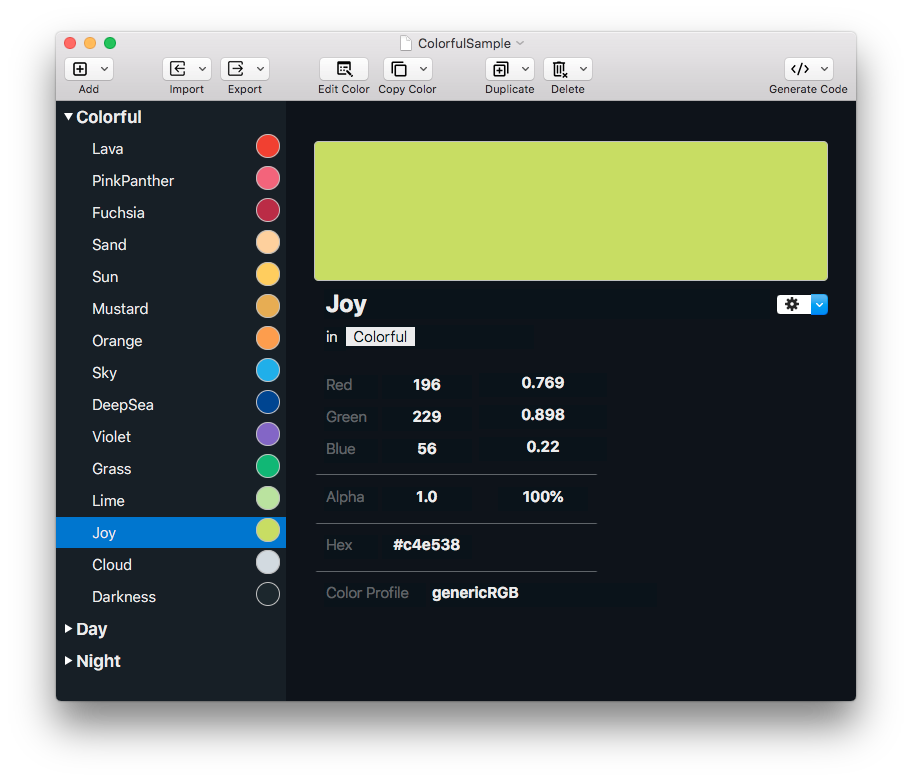Collapse the Colorful group
The width and height of the screenshot is (912, 781).
click(x=67, y=116)
